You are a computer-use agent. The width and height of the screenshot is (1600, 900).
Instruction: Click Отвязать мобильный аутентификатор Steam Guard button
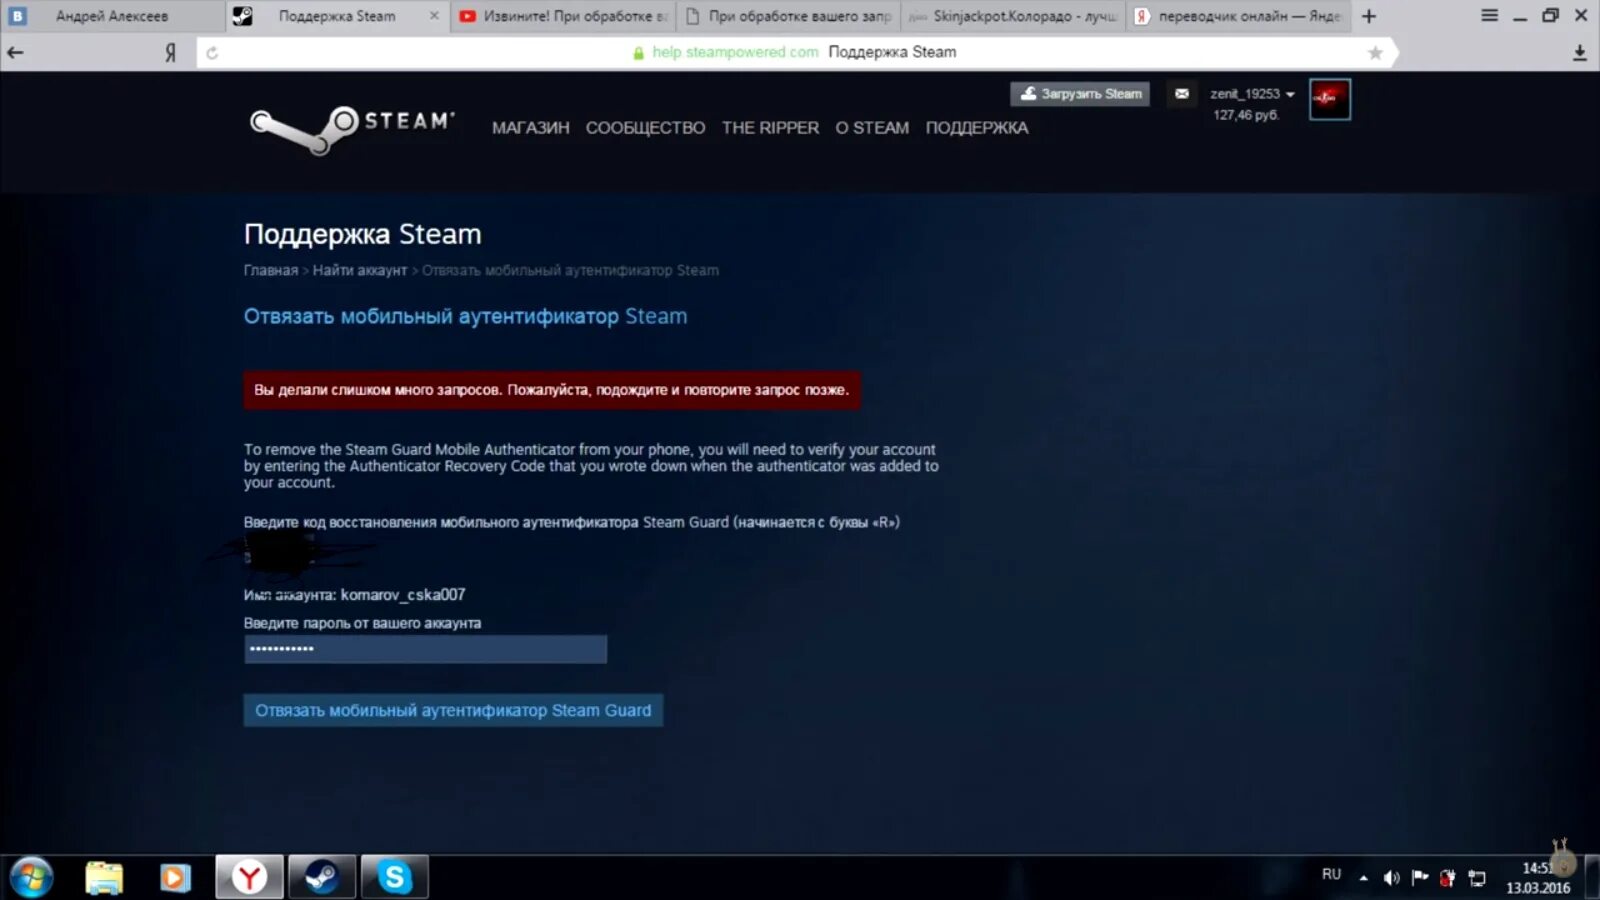point(453,710)
